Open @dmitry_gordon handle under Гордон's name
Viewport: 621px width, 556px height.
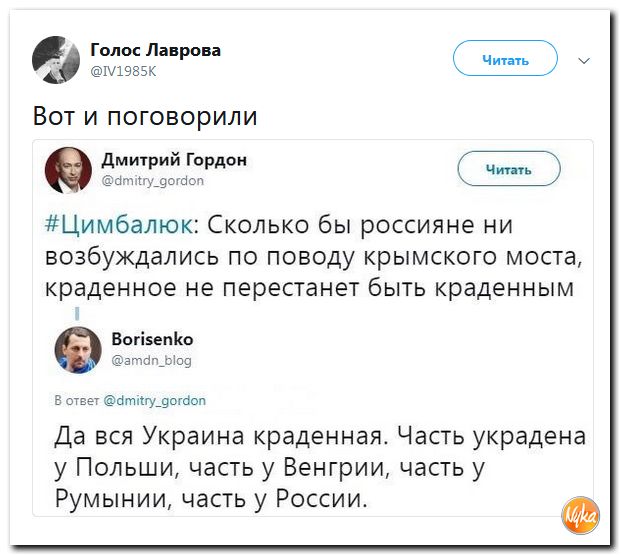click(153, 181)
